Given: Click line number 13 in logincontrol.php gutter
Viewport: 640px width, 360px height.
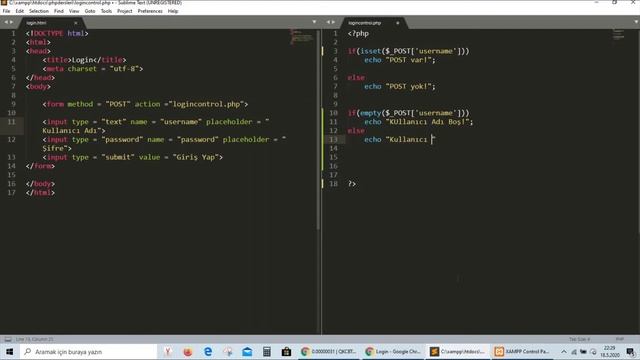Looking at the screenshot, I should 333,139.
